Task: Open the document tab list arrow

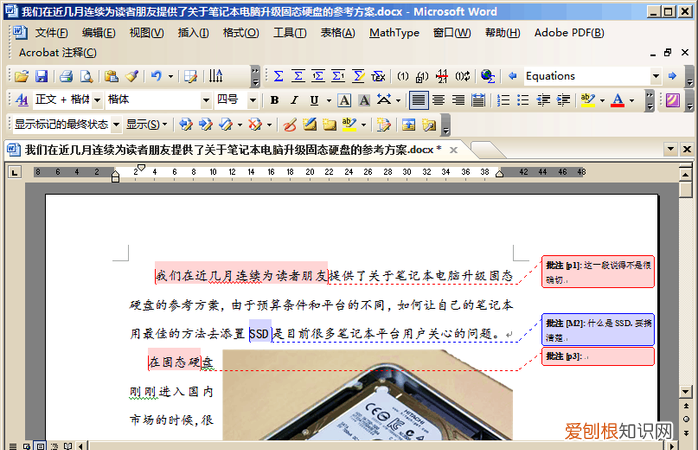Action: pos(670,149)
